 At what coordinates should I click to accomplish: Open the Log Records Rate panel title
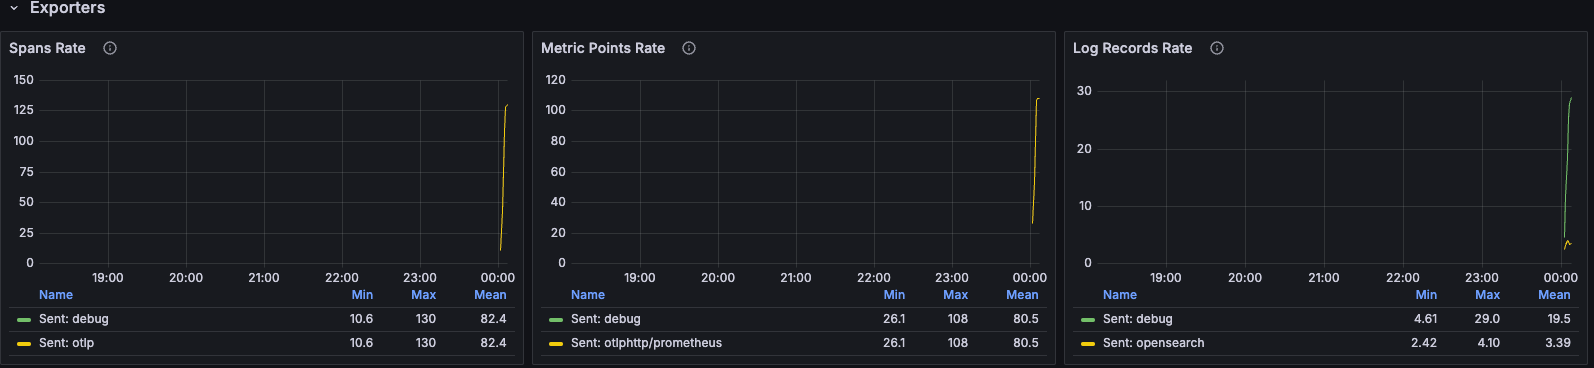click(x=1132, y=48)
